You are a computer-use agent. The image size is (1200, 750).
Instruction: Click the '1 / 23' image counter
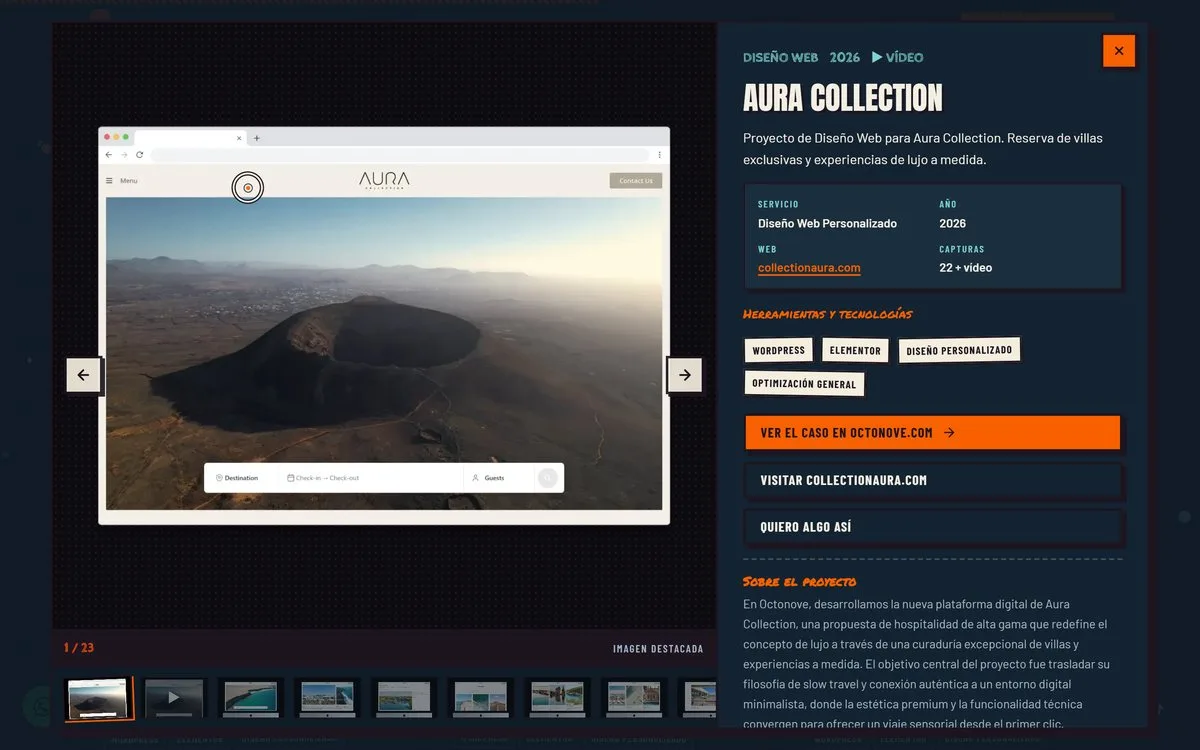(x=79, y=648)
